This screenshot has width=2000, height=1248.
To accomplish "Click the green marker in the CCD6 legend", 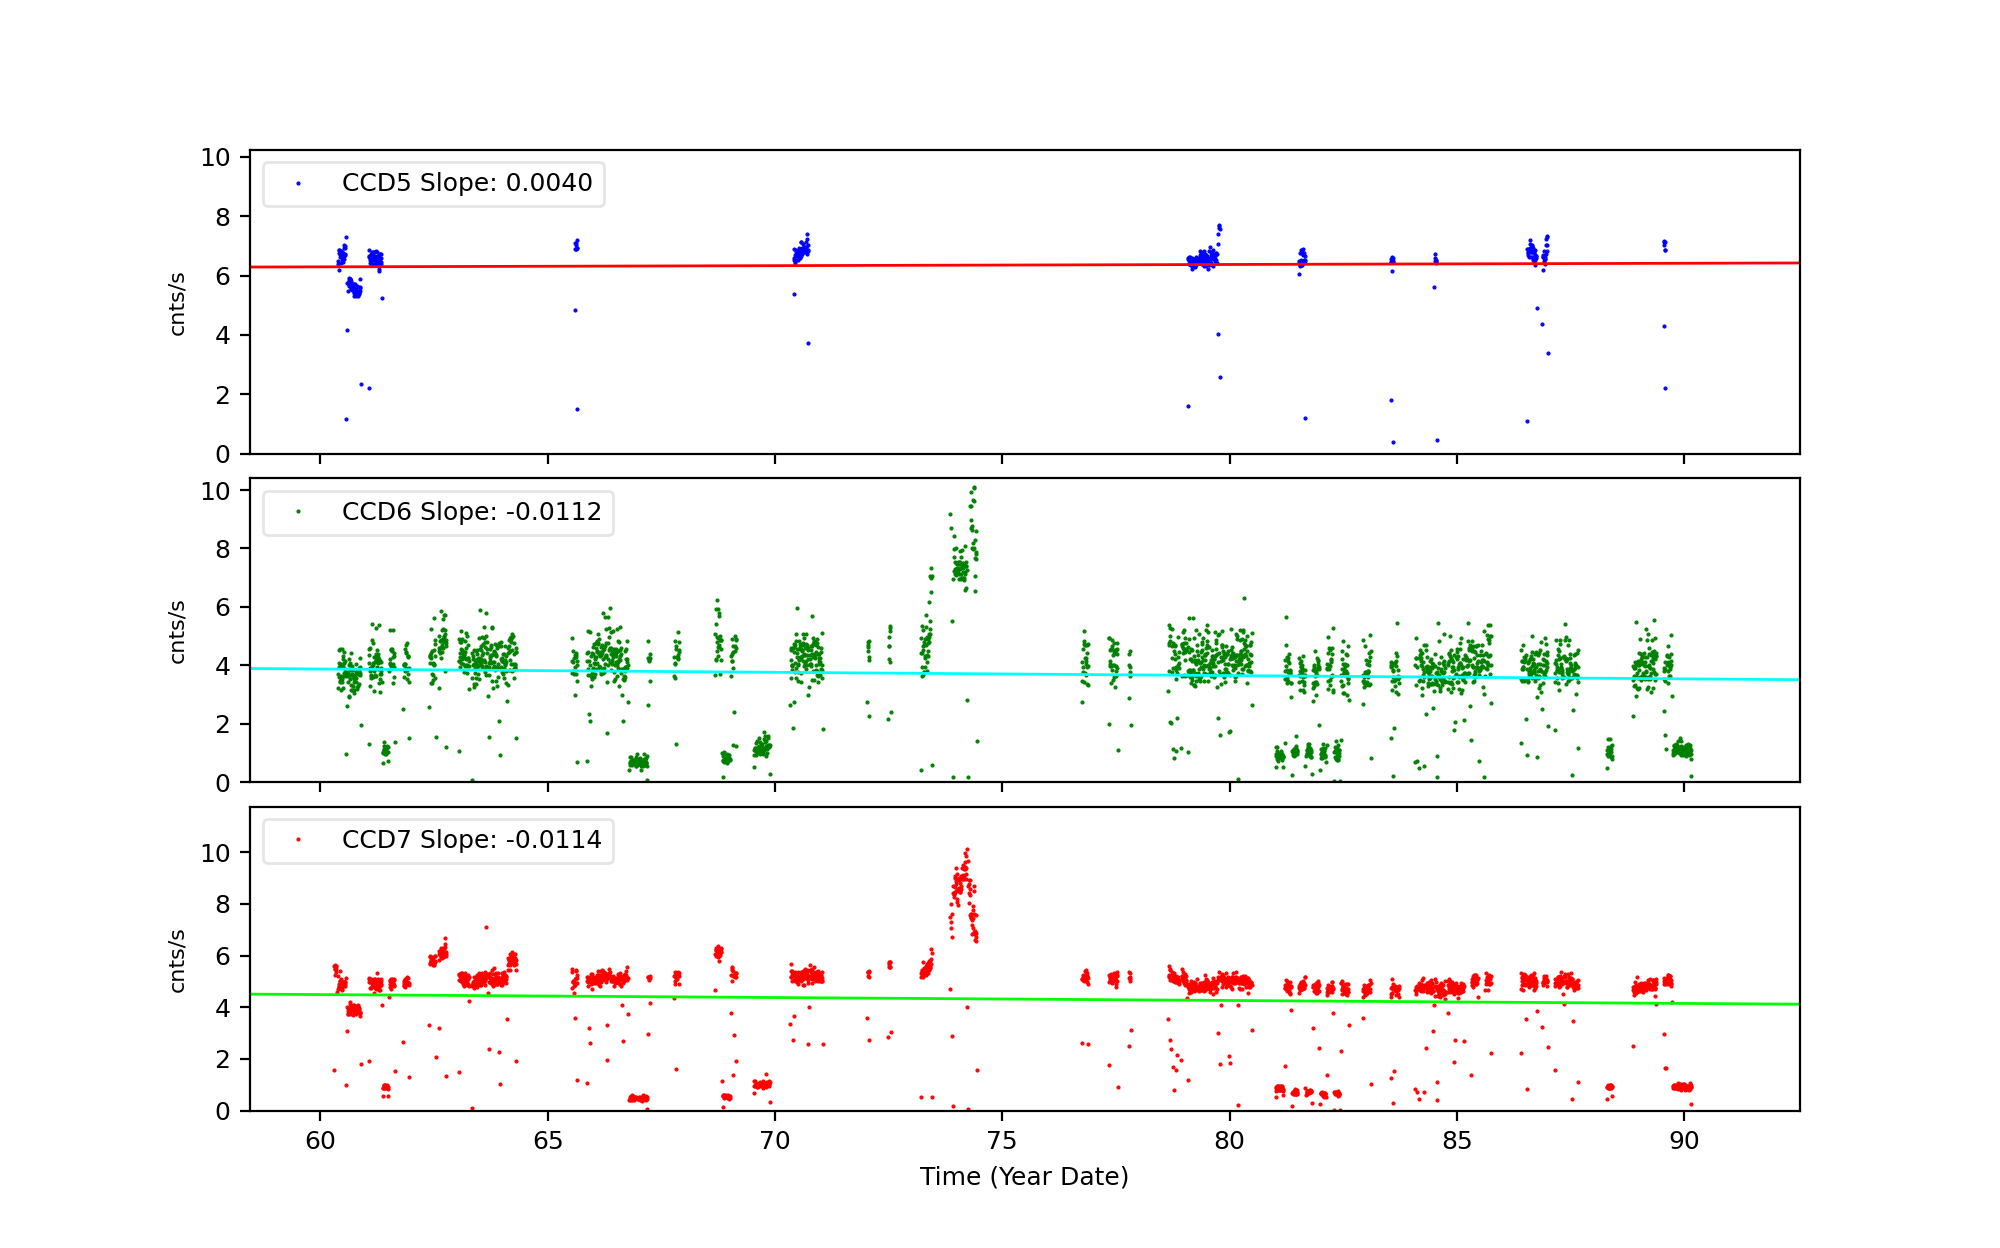I will click(298, 512).
